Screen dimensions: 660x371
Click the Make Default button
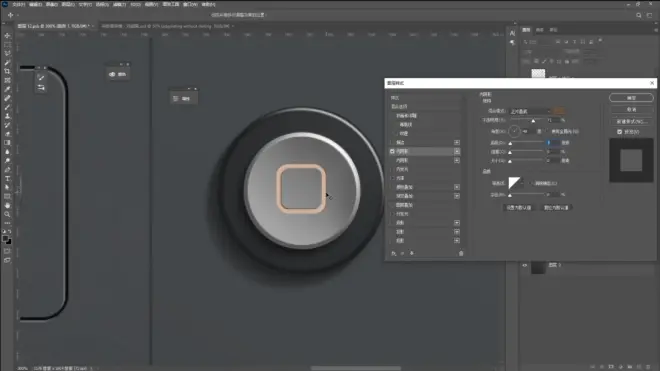tap(519, 208)
